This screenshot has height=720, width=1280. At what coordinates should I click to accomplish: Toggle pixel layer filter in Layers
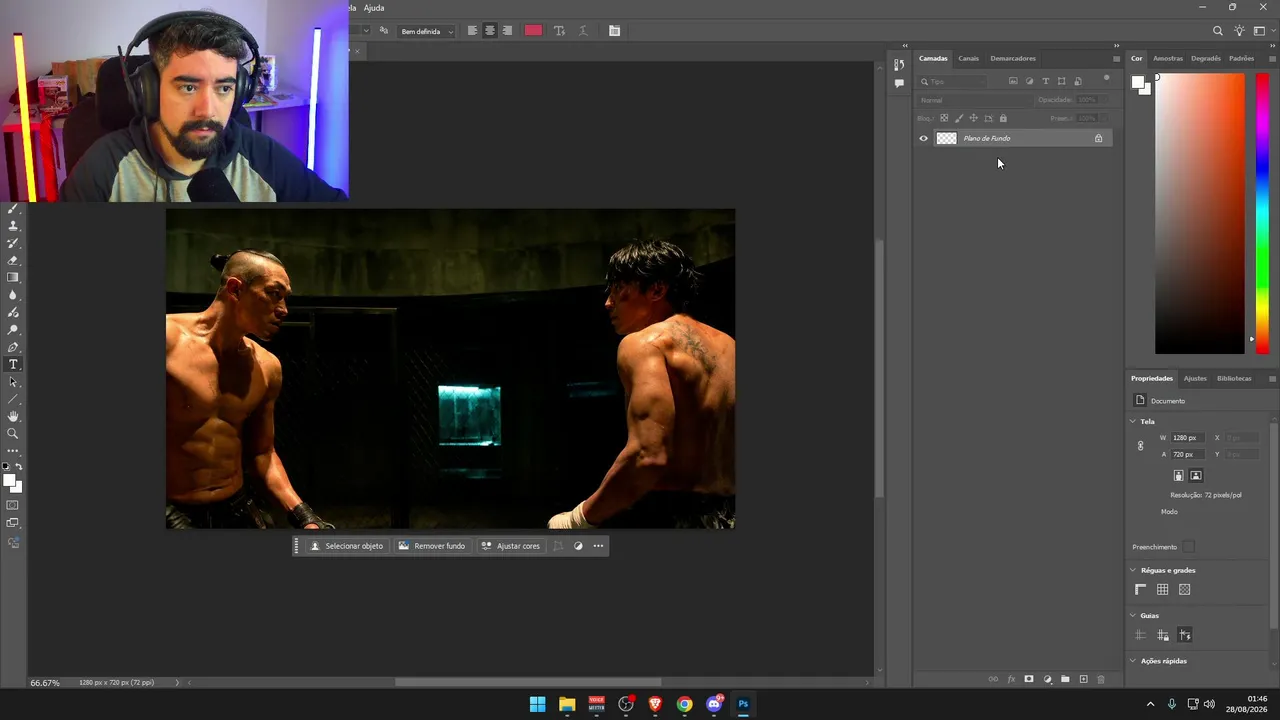1013,81
